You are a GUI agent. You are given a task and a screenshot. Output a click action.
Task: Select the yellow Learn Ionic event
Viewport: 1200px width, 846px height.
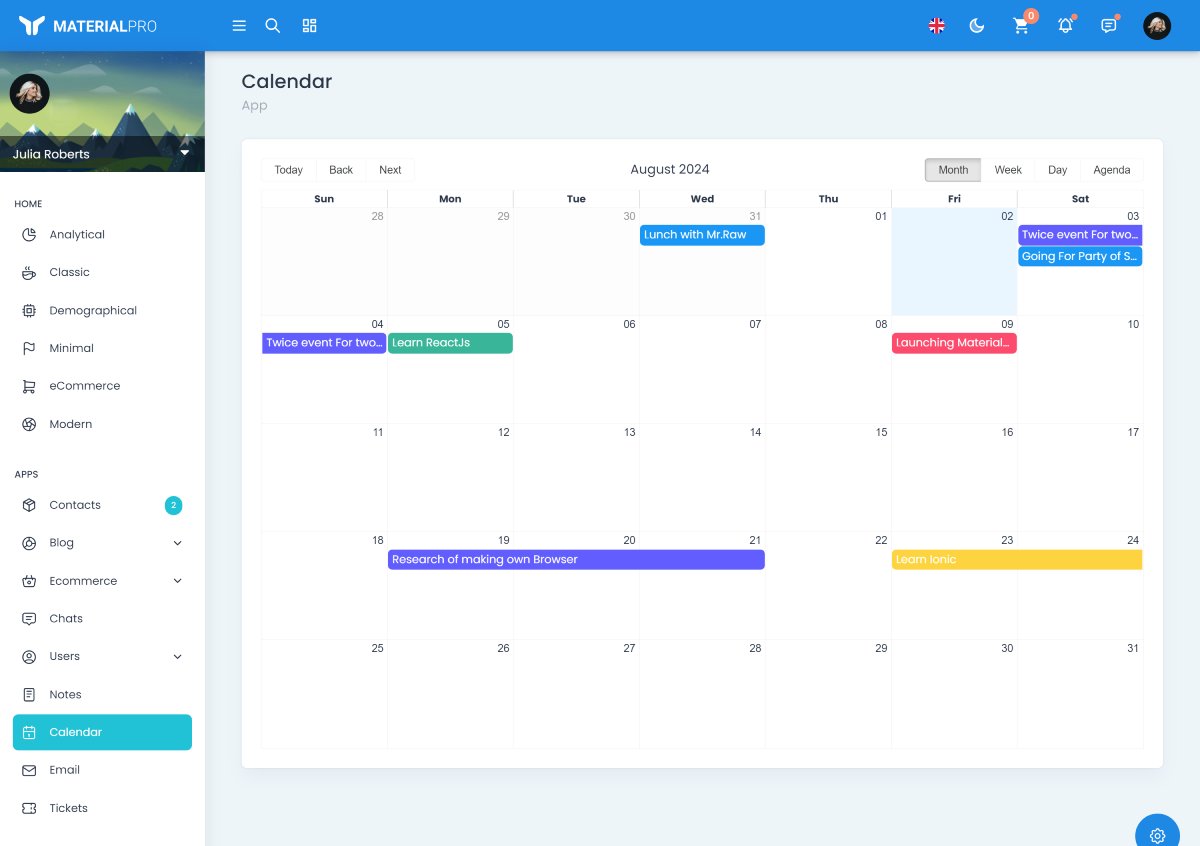point(1016,560)
